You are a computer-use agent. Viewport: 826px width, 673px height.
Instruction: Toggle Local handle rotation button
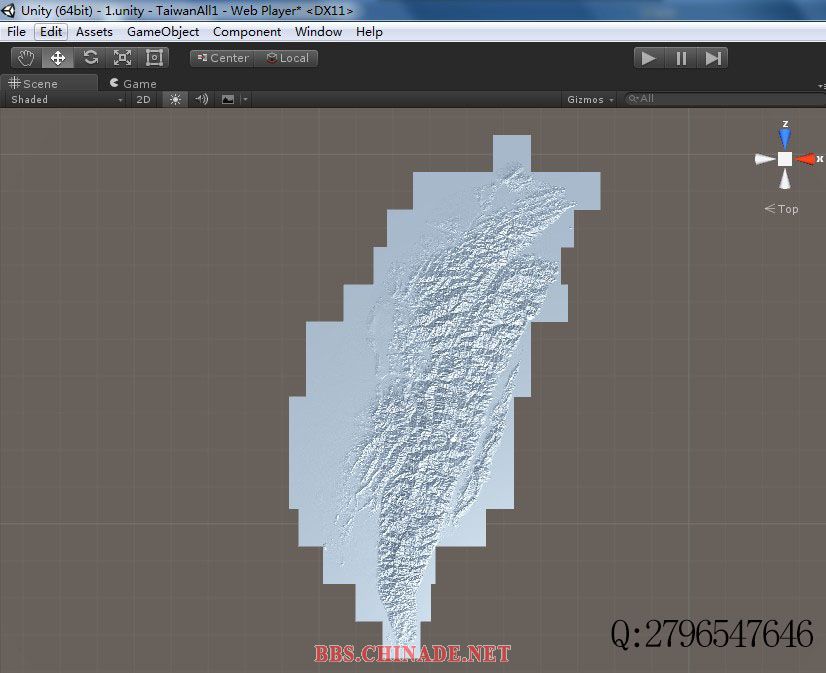tap(287, 58)
